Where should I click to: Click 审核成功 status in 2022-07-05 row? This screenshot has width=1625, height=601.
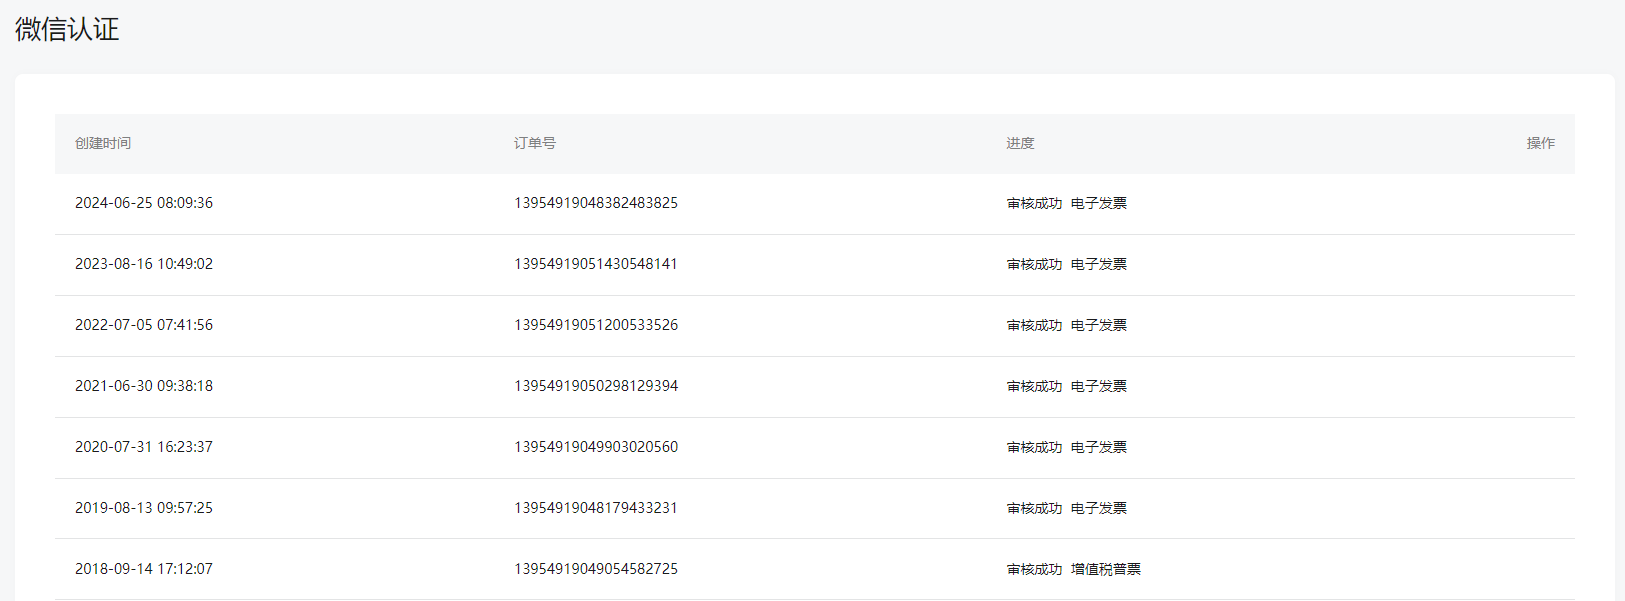[x=1034, y=325]
